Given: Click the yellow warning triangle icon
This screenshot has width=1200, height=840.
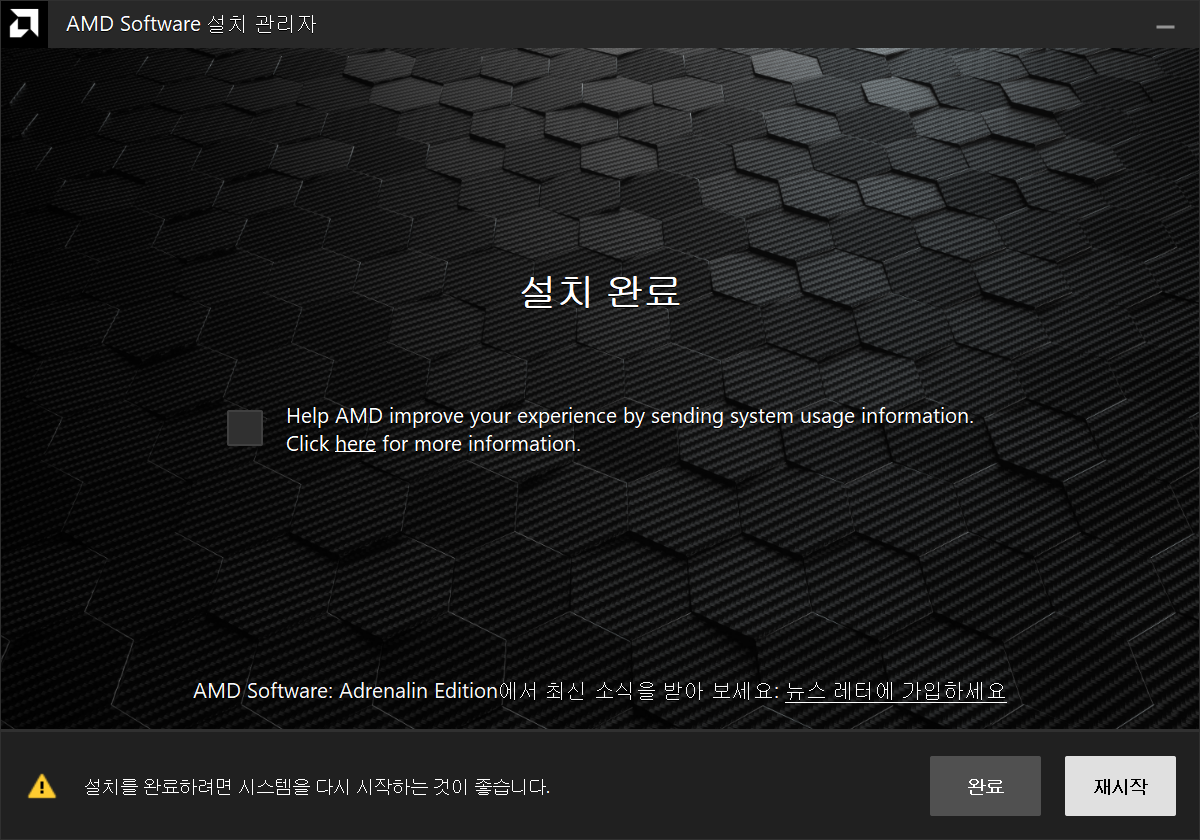Looking at the screenshot, I should click(x=42, y=786).
